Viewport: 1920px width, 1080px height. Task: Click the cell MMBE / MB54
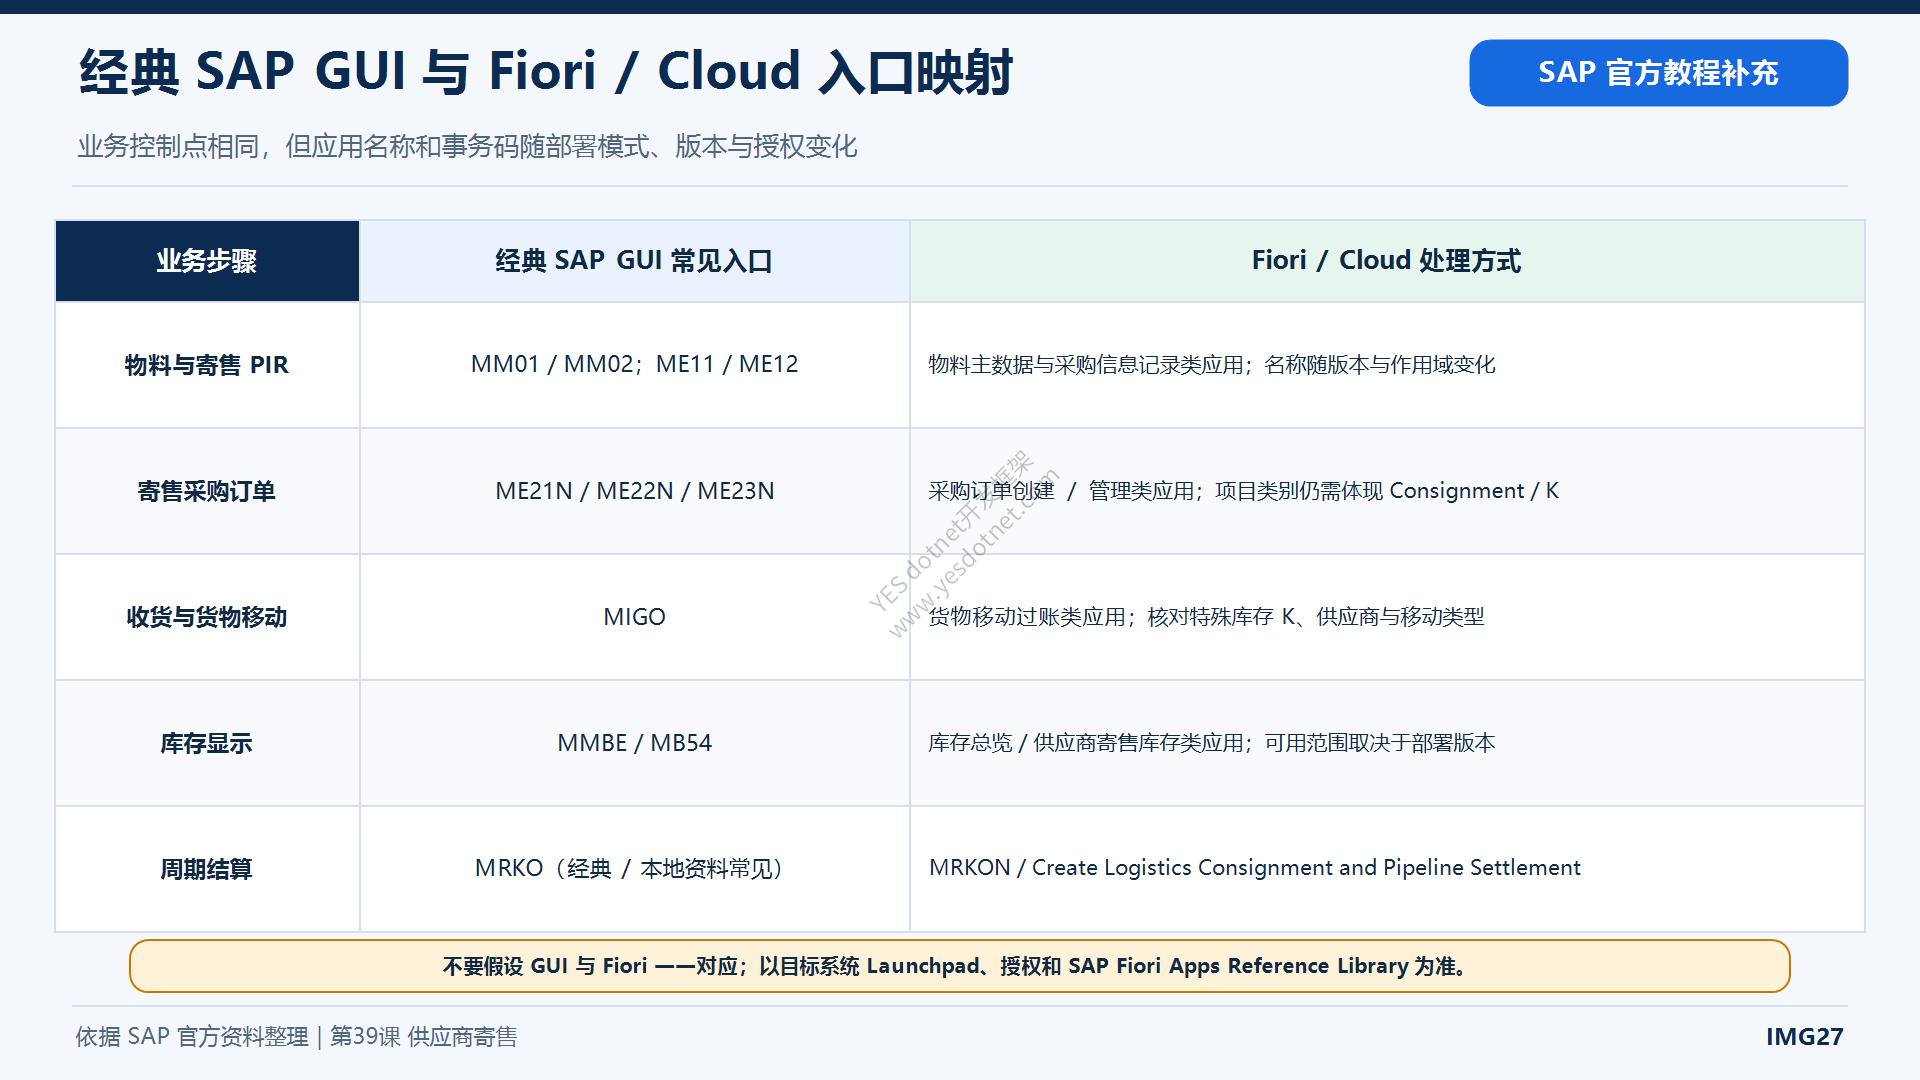[x=634, y=743]
